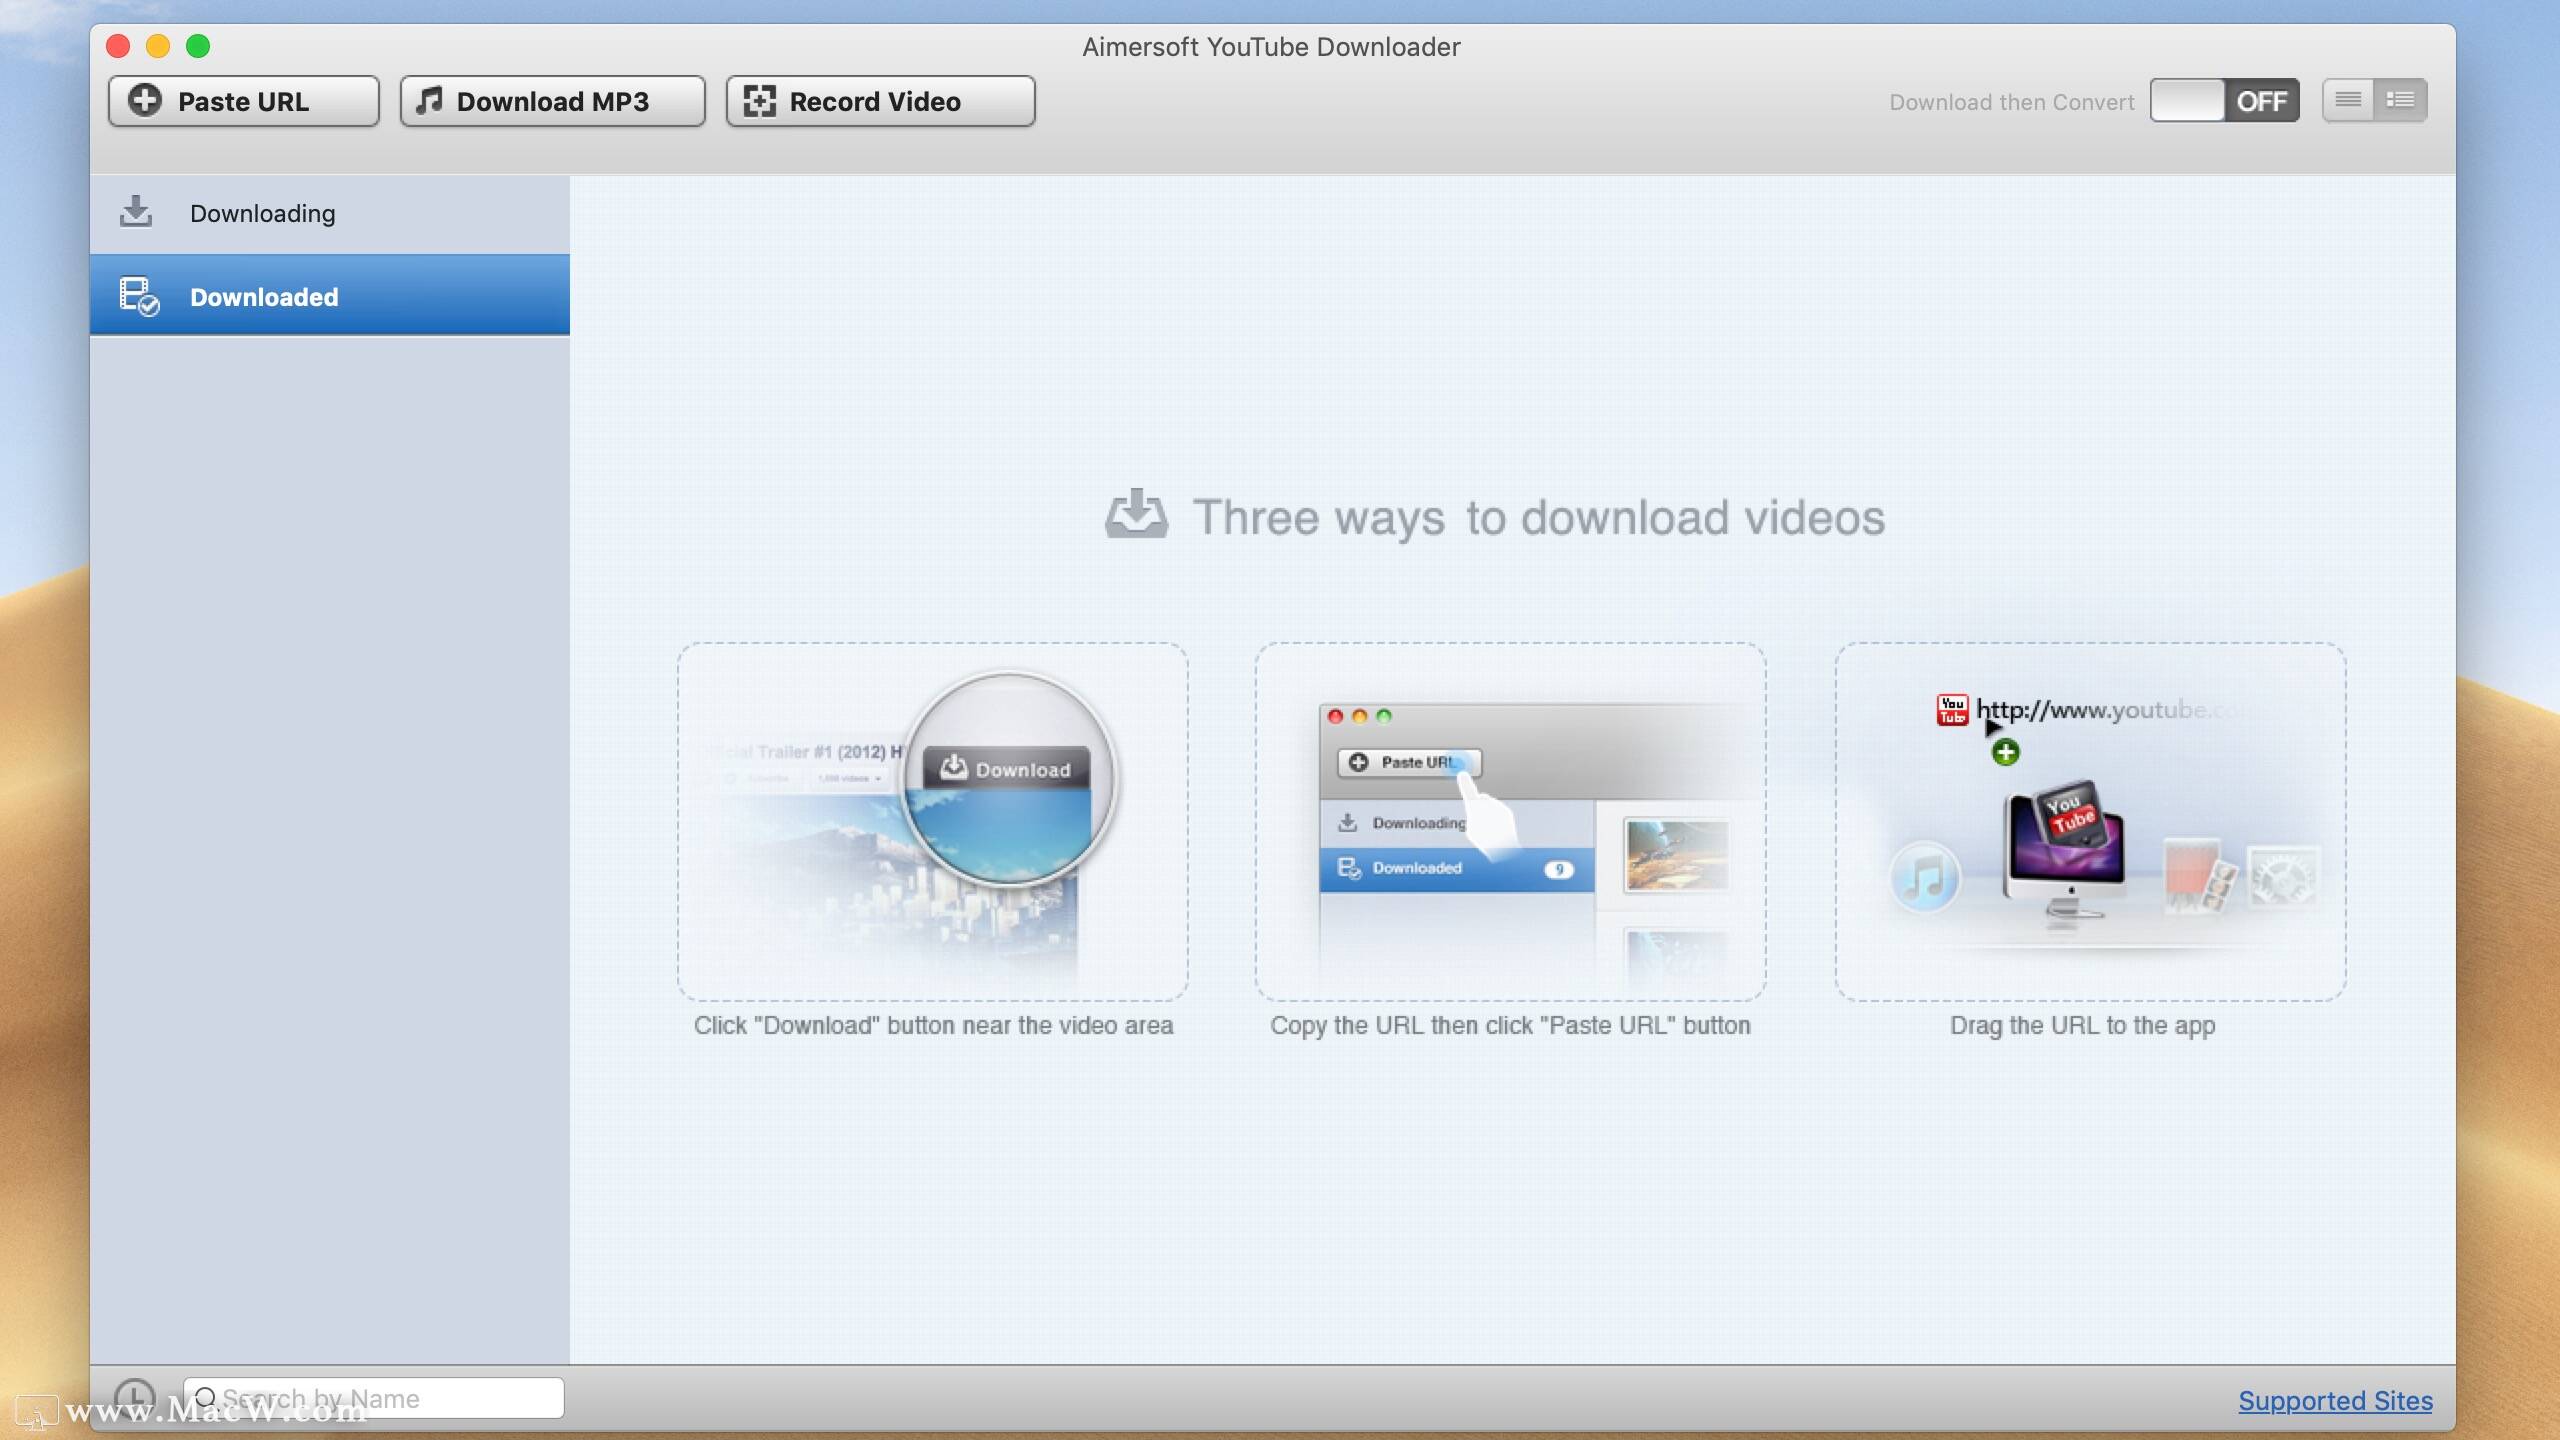This screenshot has height=1440, width=2560.
Task: Click the Download MP3 button
Action: (552, 101)
